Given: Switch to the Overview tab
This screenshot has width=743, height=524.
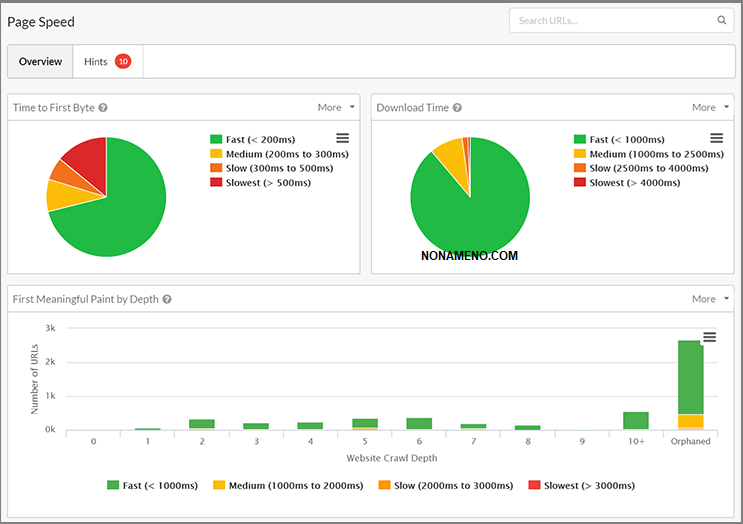Looking at the screenshot, I should click(x=40, y=62).
